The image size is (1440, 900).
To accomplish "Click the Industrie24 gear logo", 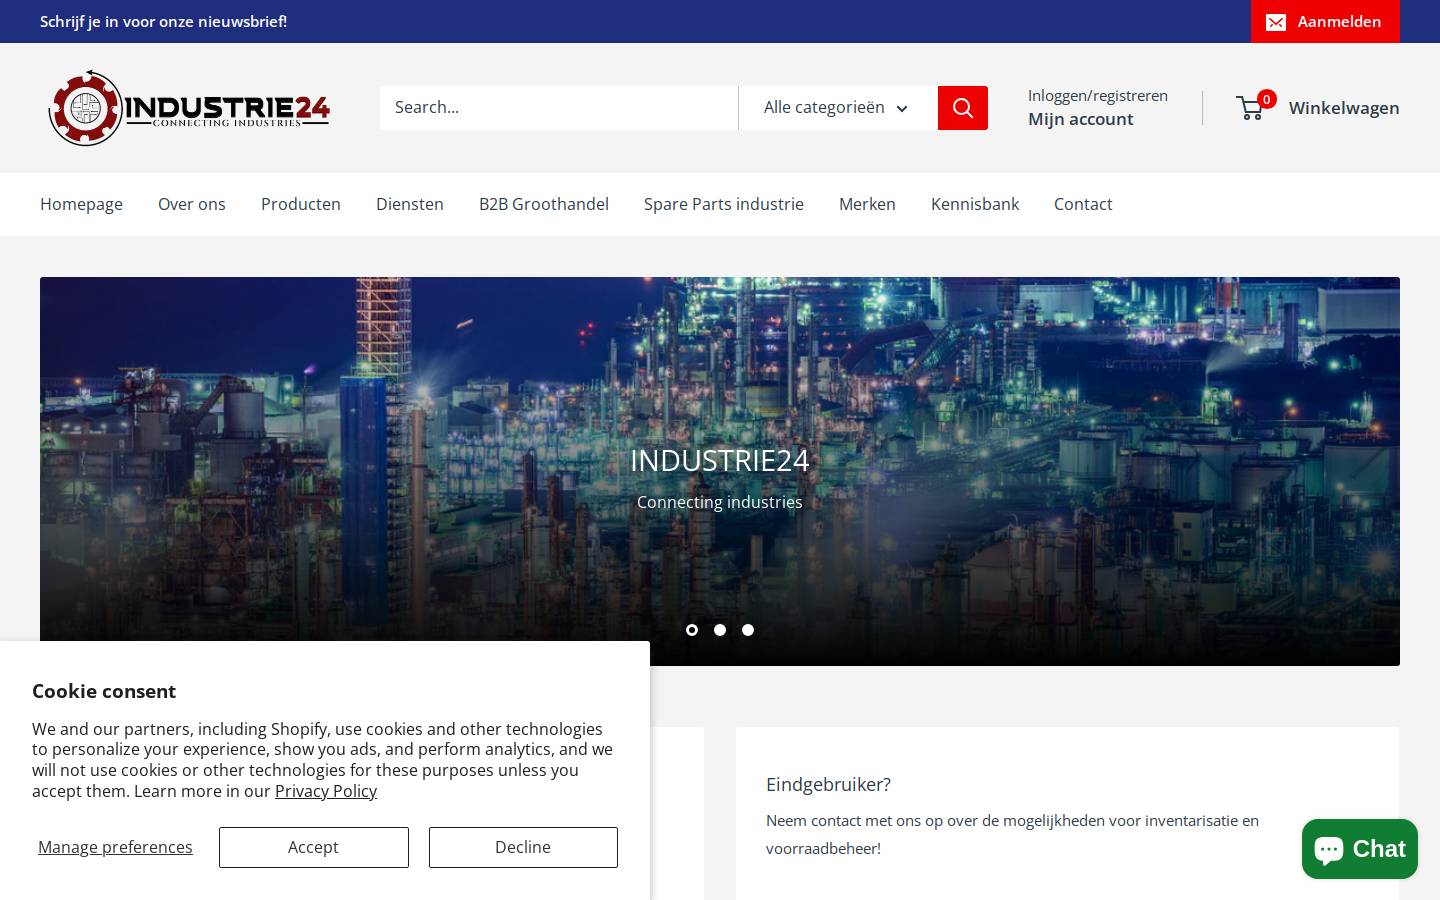I will (188, 108).
